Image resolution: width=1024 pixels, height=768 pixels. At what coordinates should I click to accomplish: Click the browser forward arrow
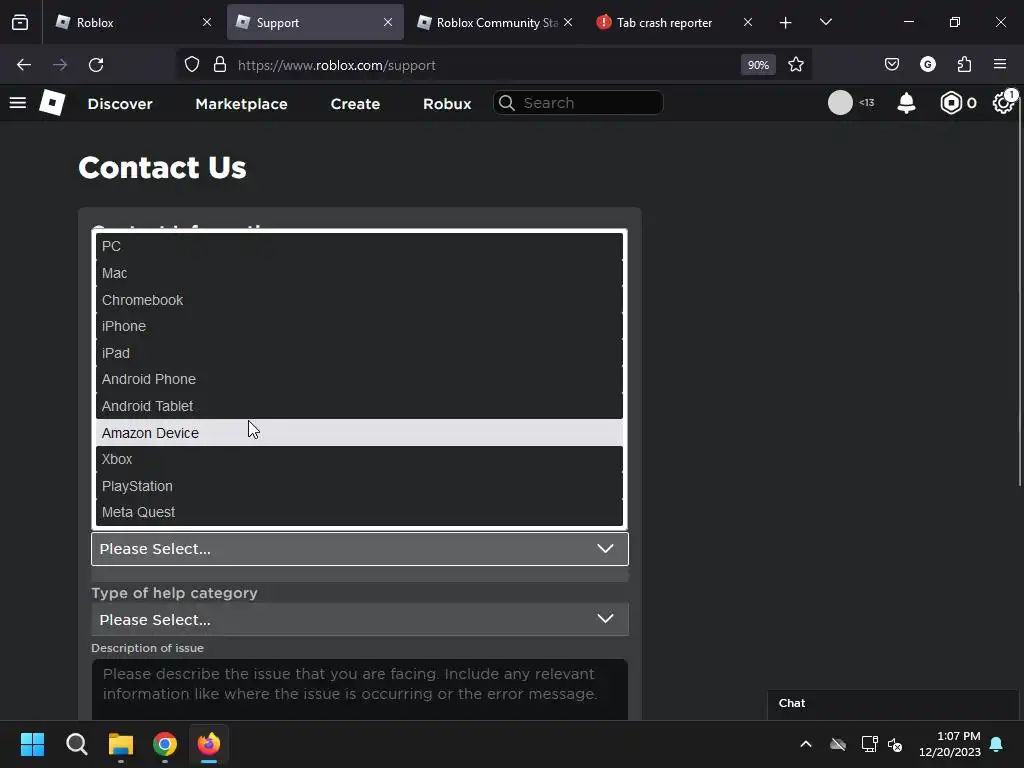(x=59, y=65)
